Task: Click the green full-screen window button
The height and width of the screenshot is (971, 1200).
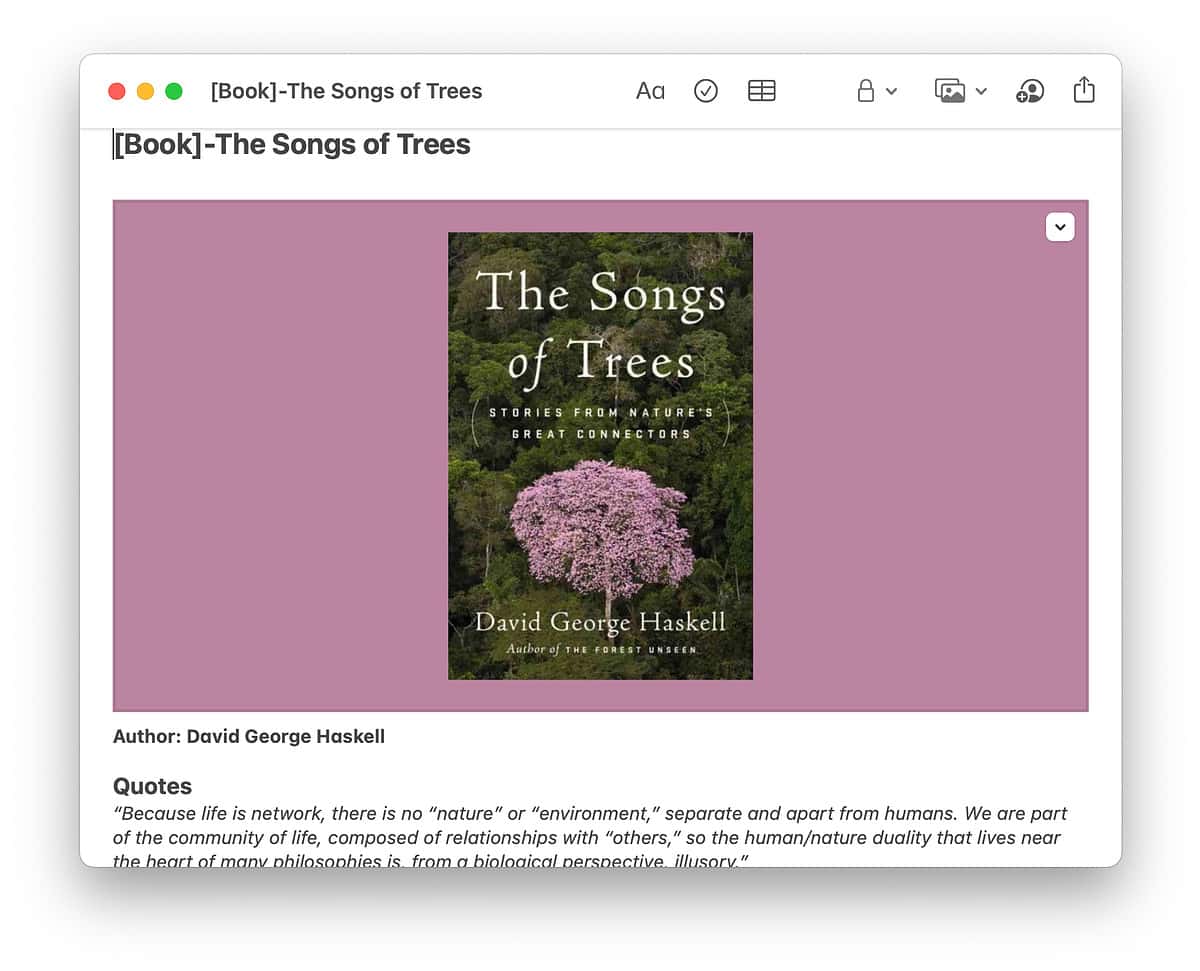Action: [x=174, y=91]
